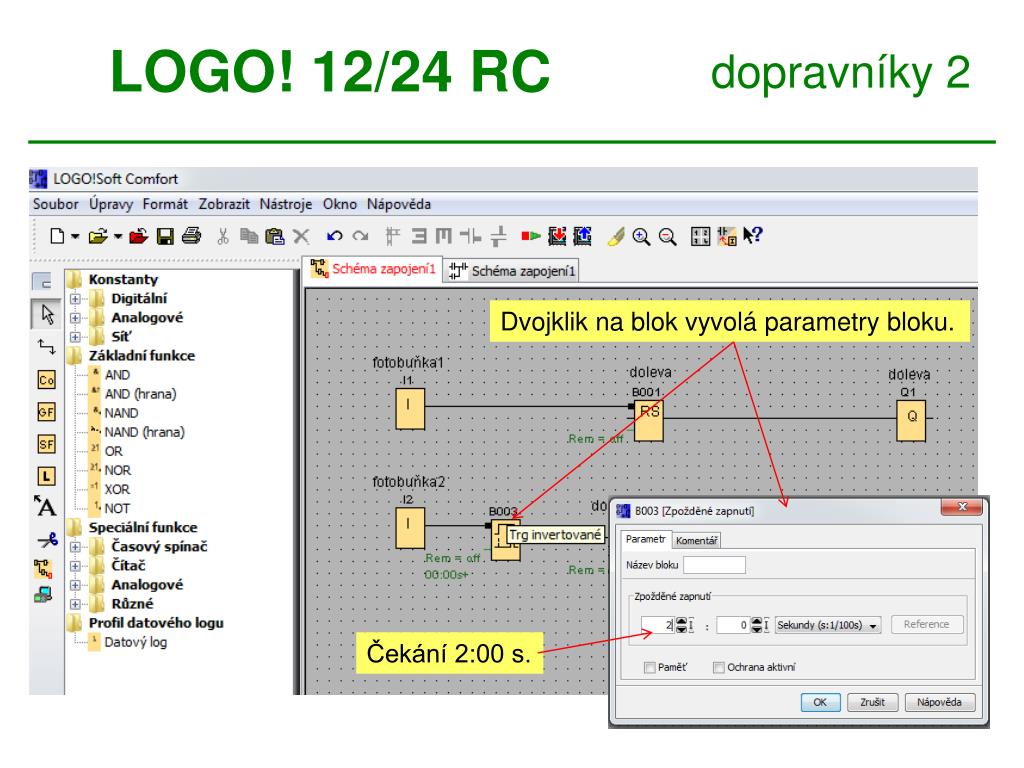Screen dimensions: 1024x768
Task: Select the Q1 output block on canvas
Action: [912, 421]
